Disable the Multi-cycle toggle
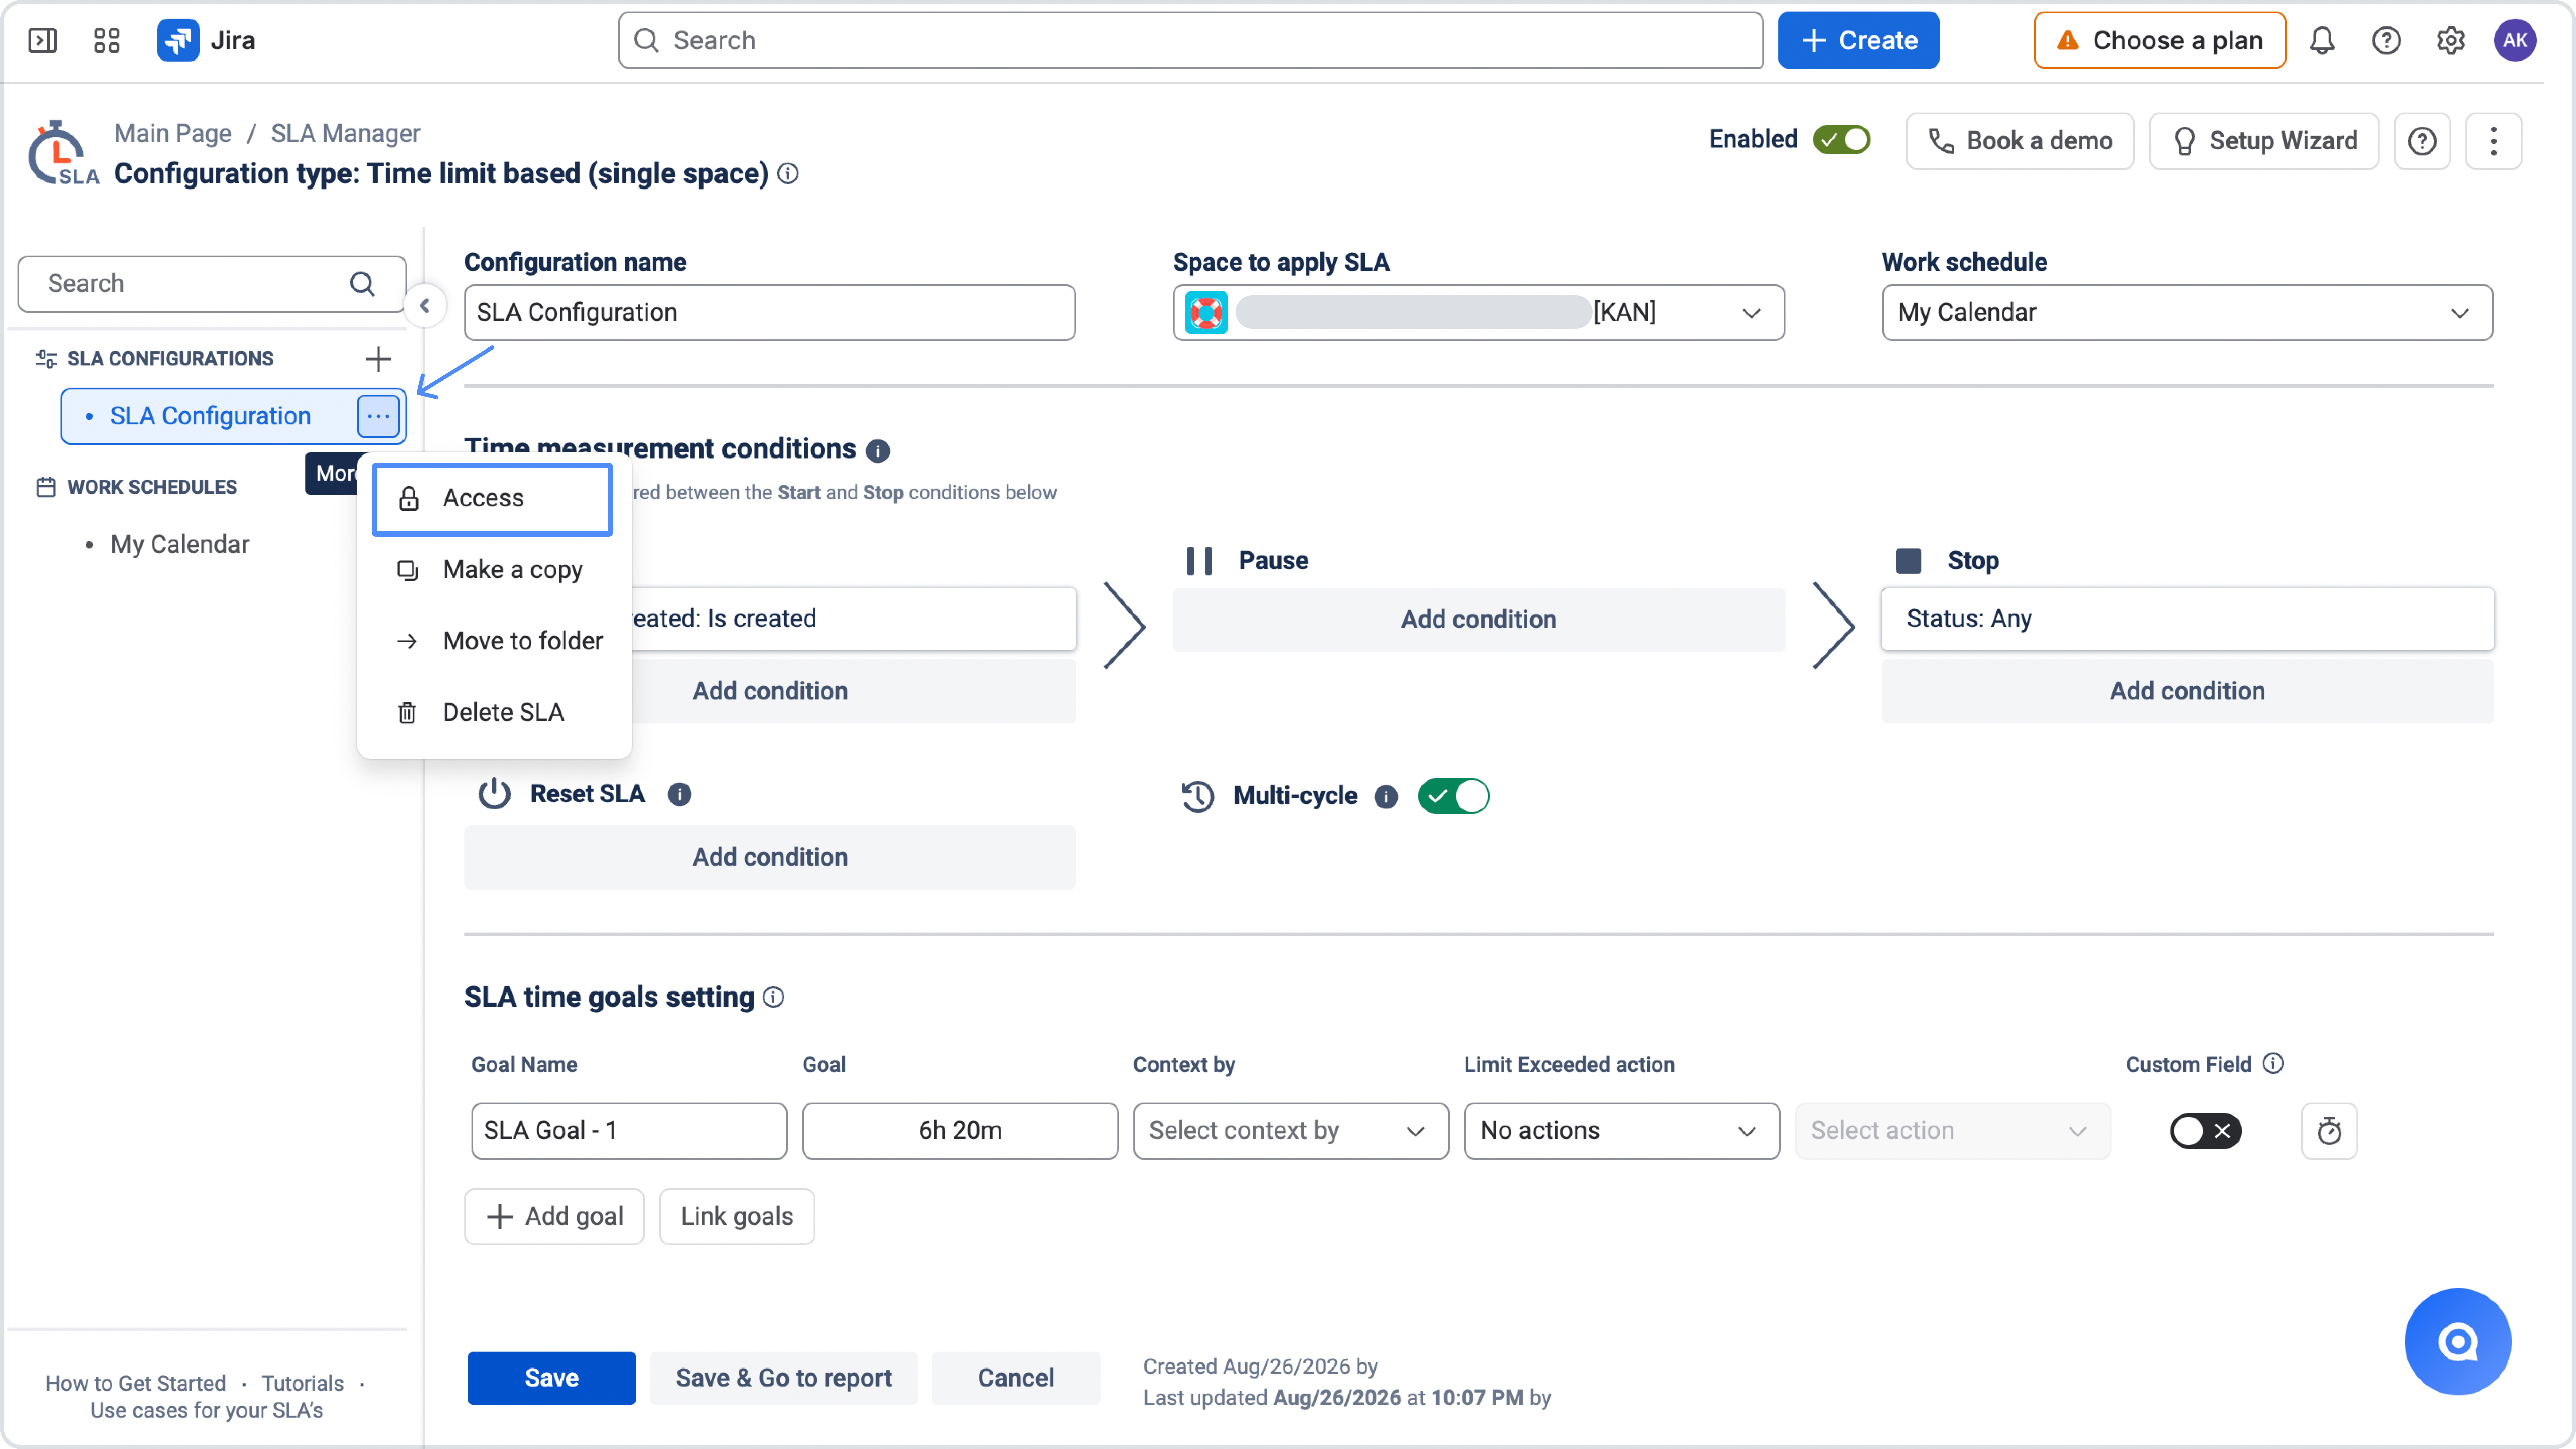This screenshot has height=1449, width=2576. [1454, 796]
